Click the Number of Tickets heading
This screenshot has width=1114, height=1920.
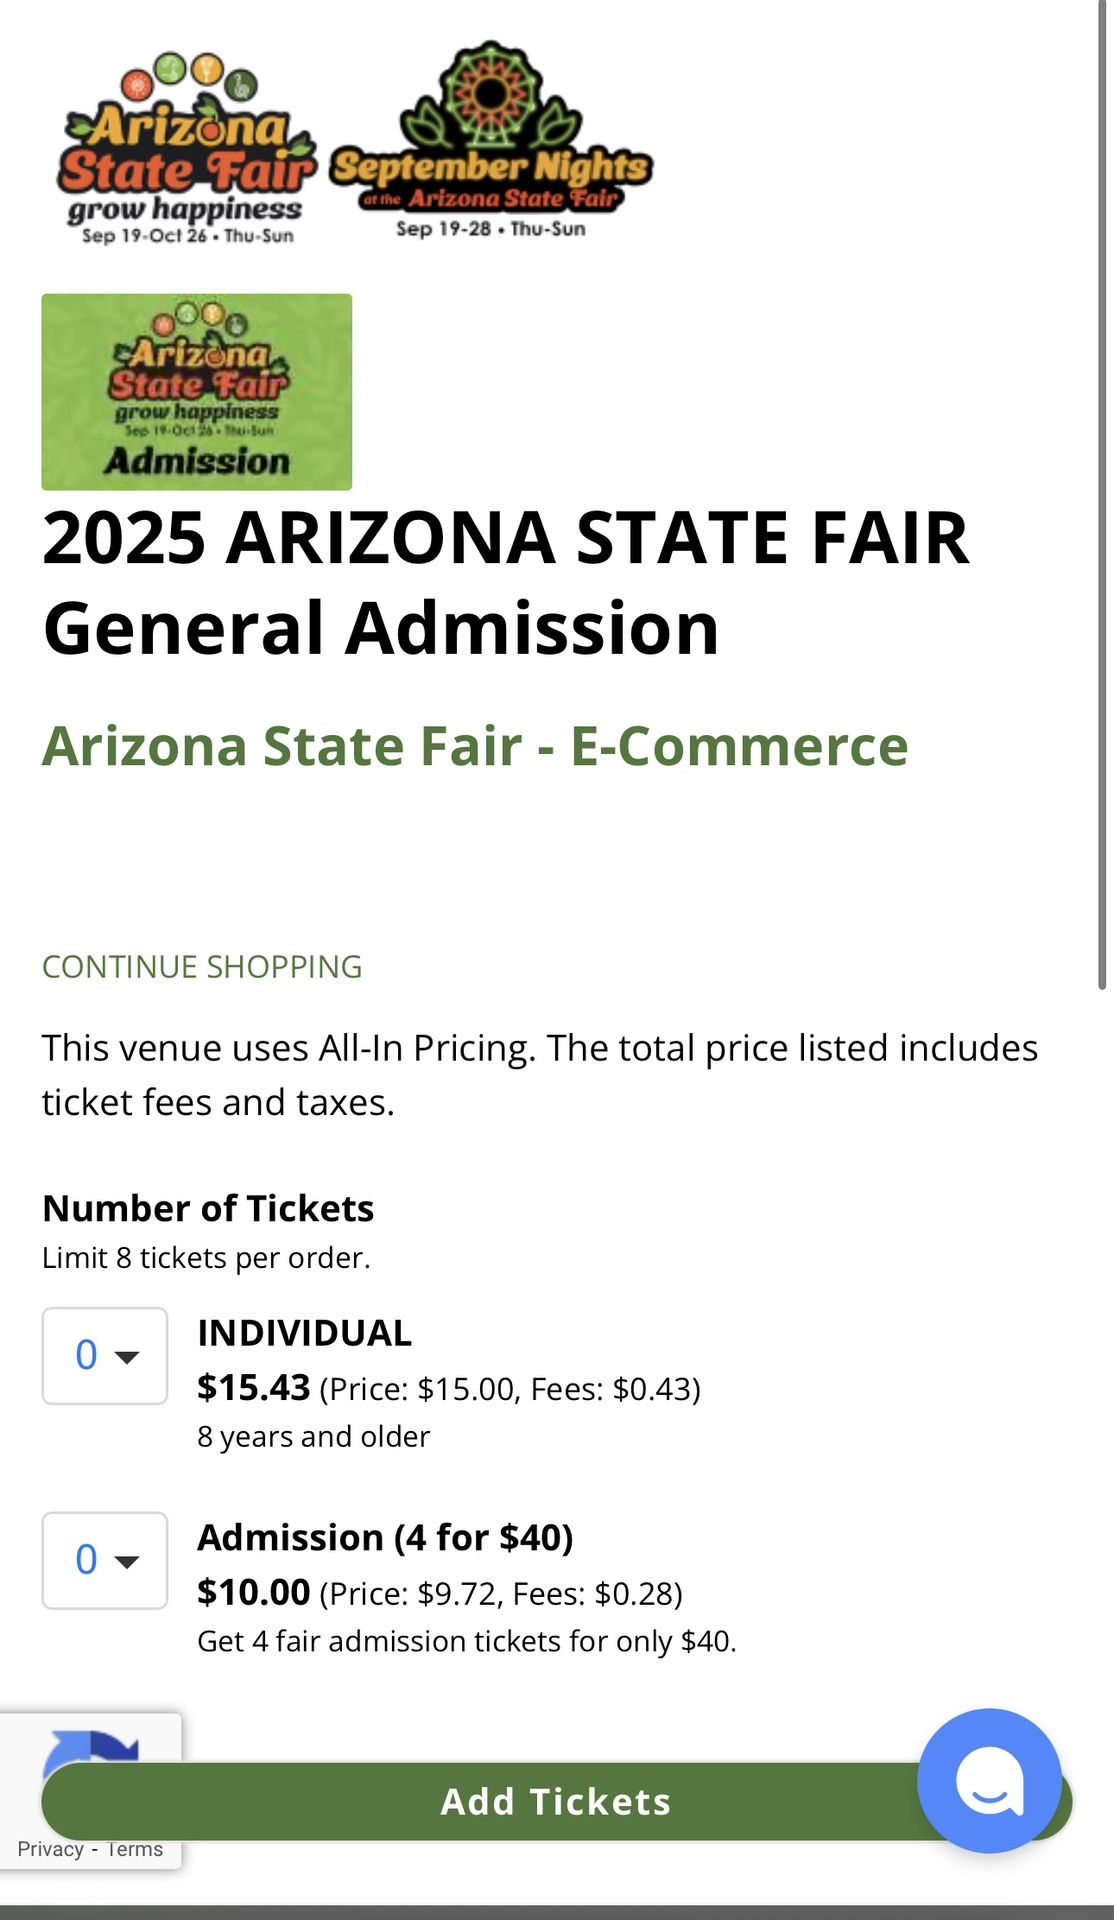[x=208, y=1208]
